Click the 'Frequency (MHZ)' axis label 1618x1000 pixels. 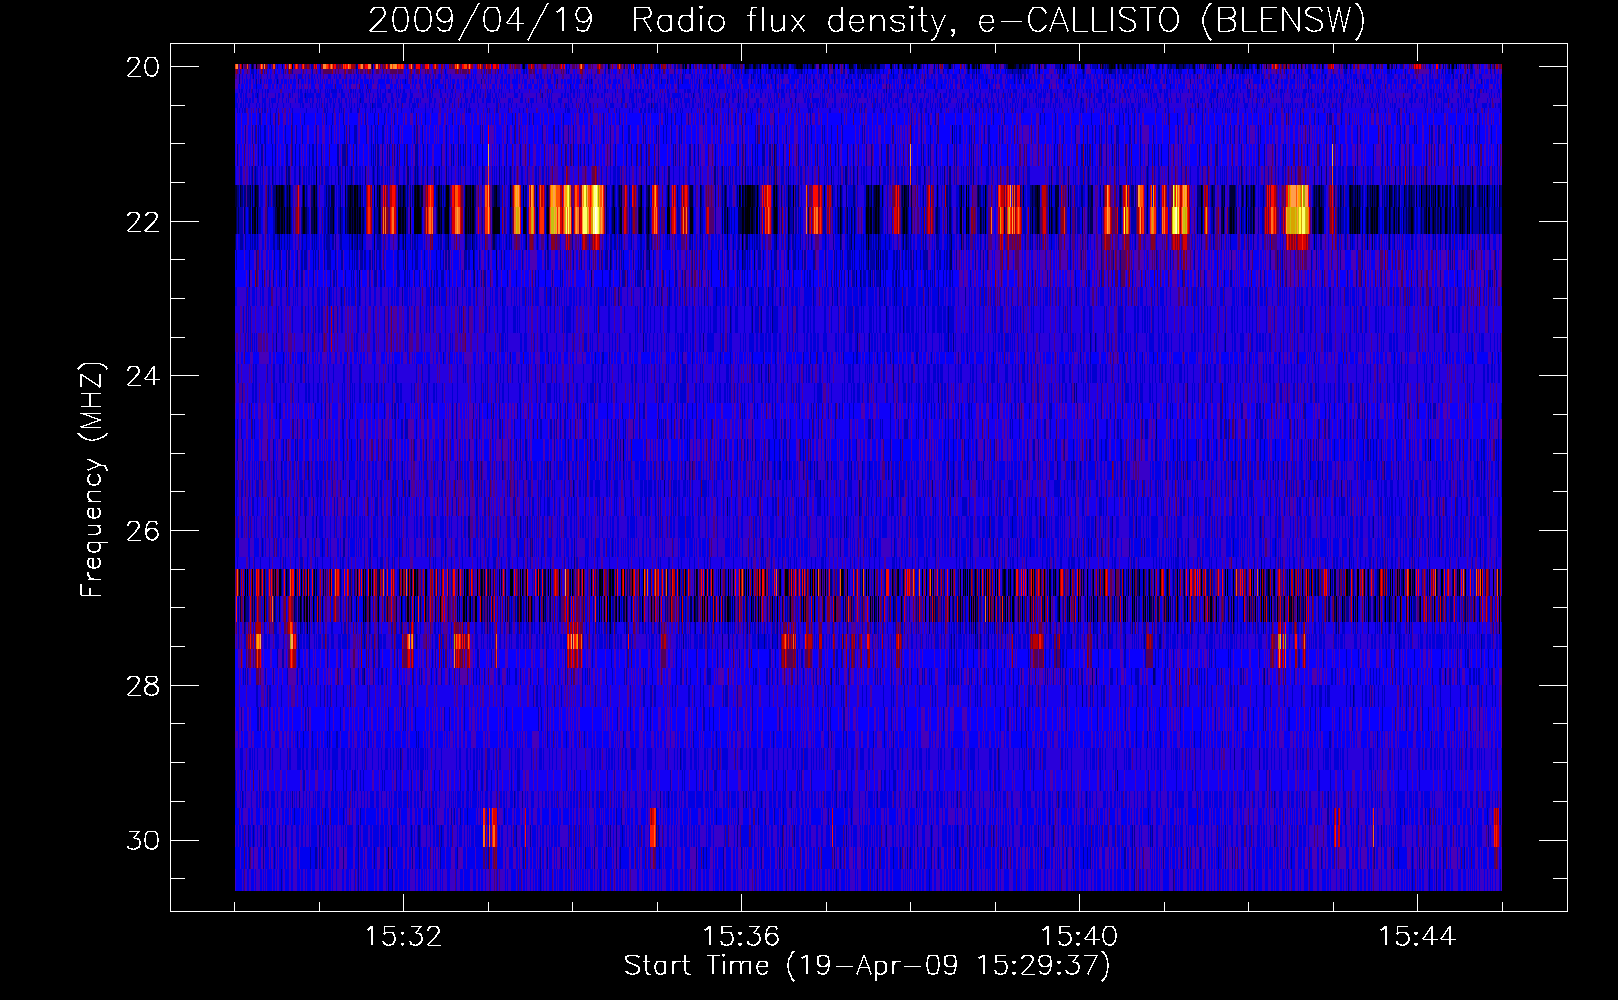coord(92,479)
